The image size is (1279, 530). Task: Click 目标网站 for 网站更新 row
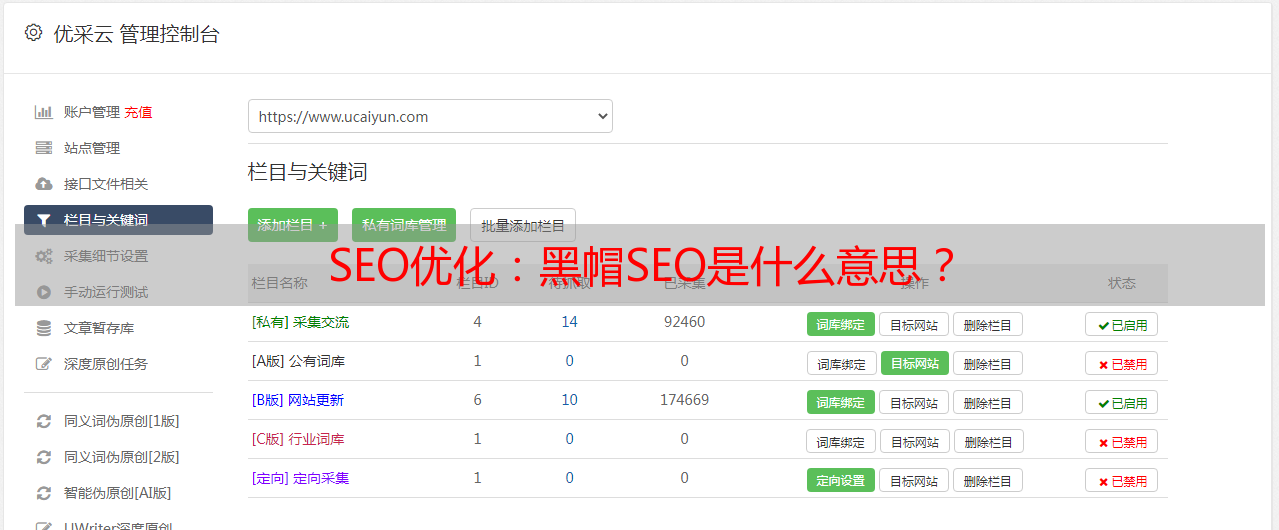point(914,402)
